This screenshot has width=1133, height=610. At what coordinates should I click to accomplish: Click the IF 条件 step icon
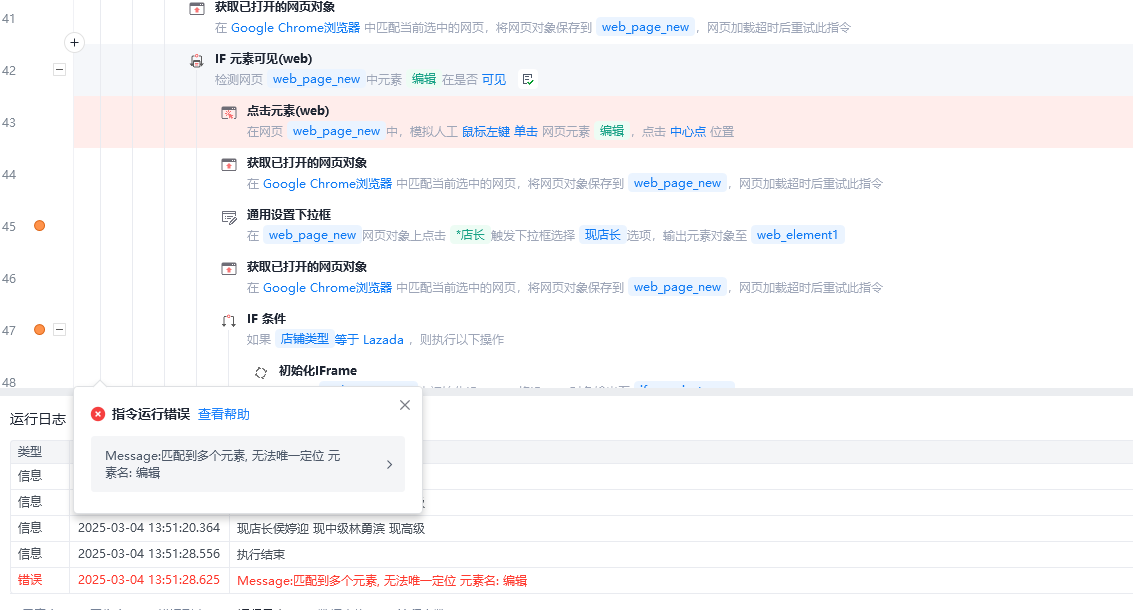229,321
